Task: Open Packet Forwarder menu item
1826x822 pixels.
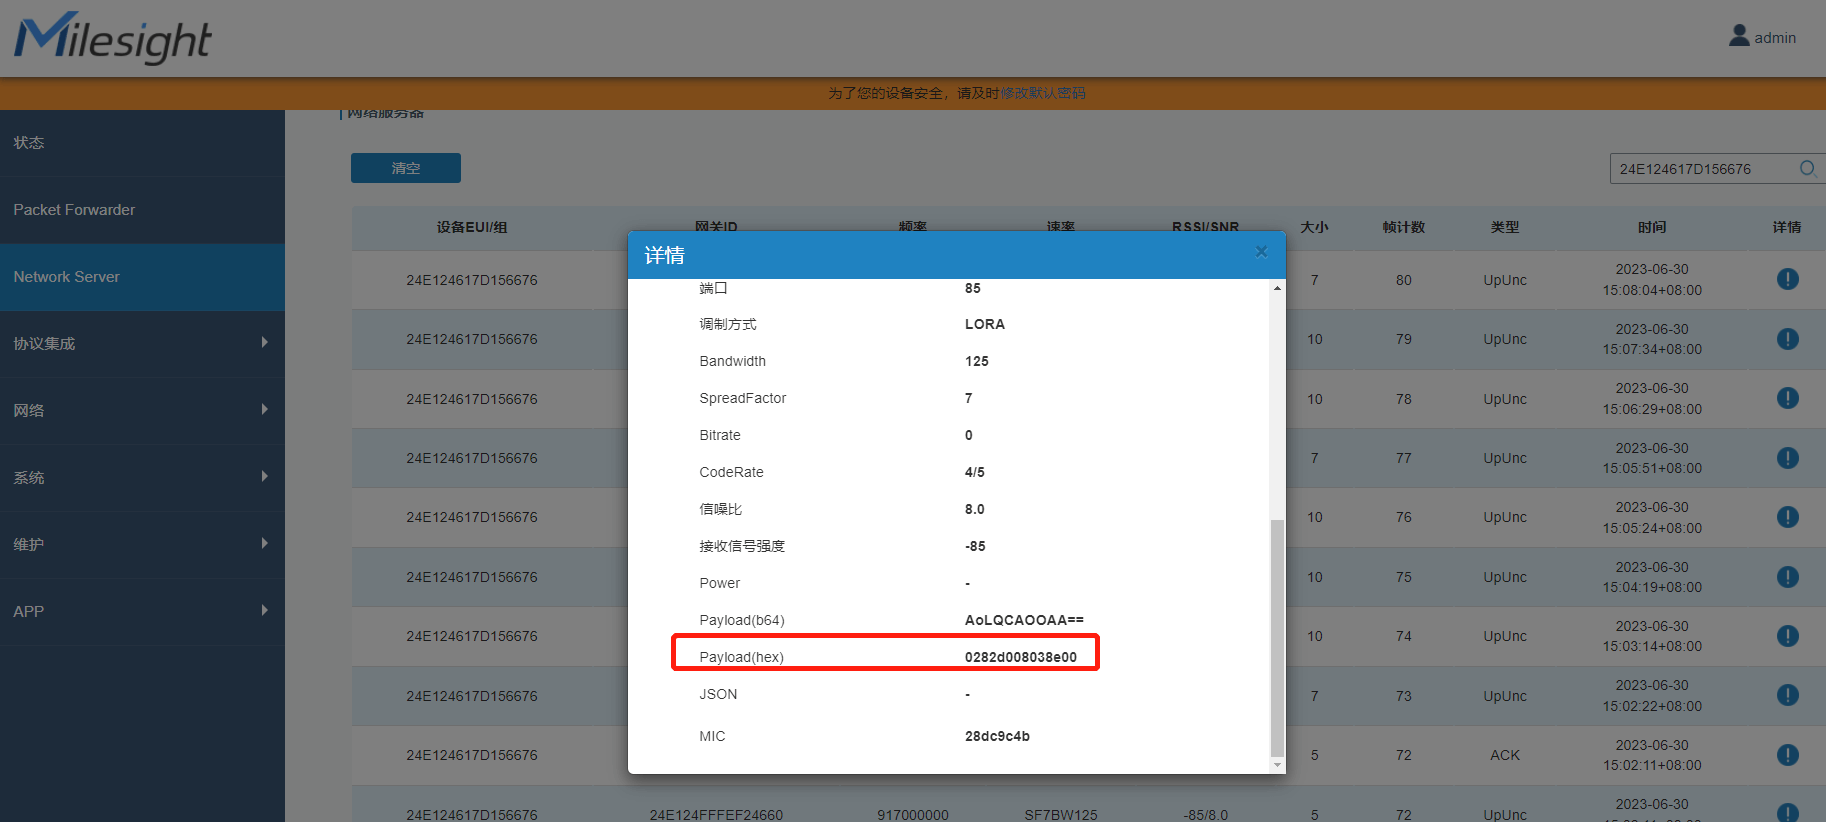Action: click(74, 210)
